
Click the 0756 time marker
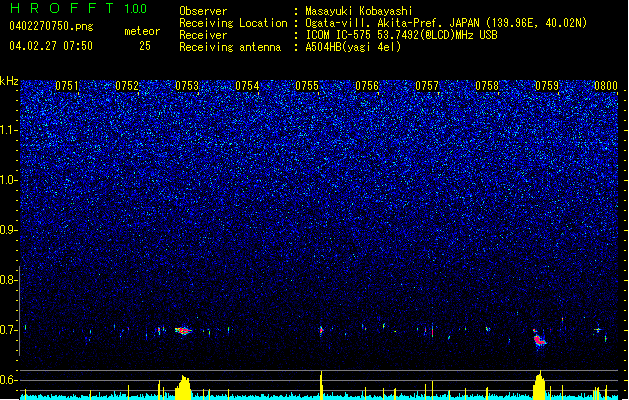point(367,86)
